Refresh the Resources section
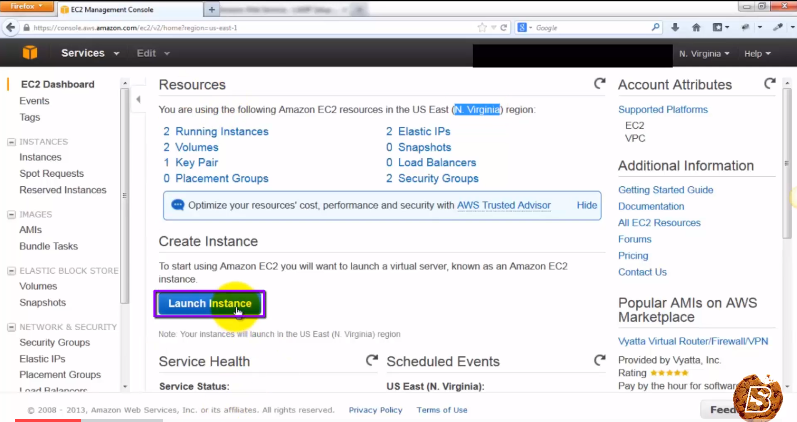797x422 pixels. pos(600,83)
